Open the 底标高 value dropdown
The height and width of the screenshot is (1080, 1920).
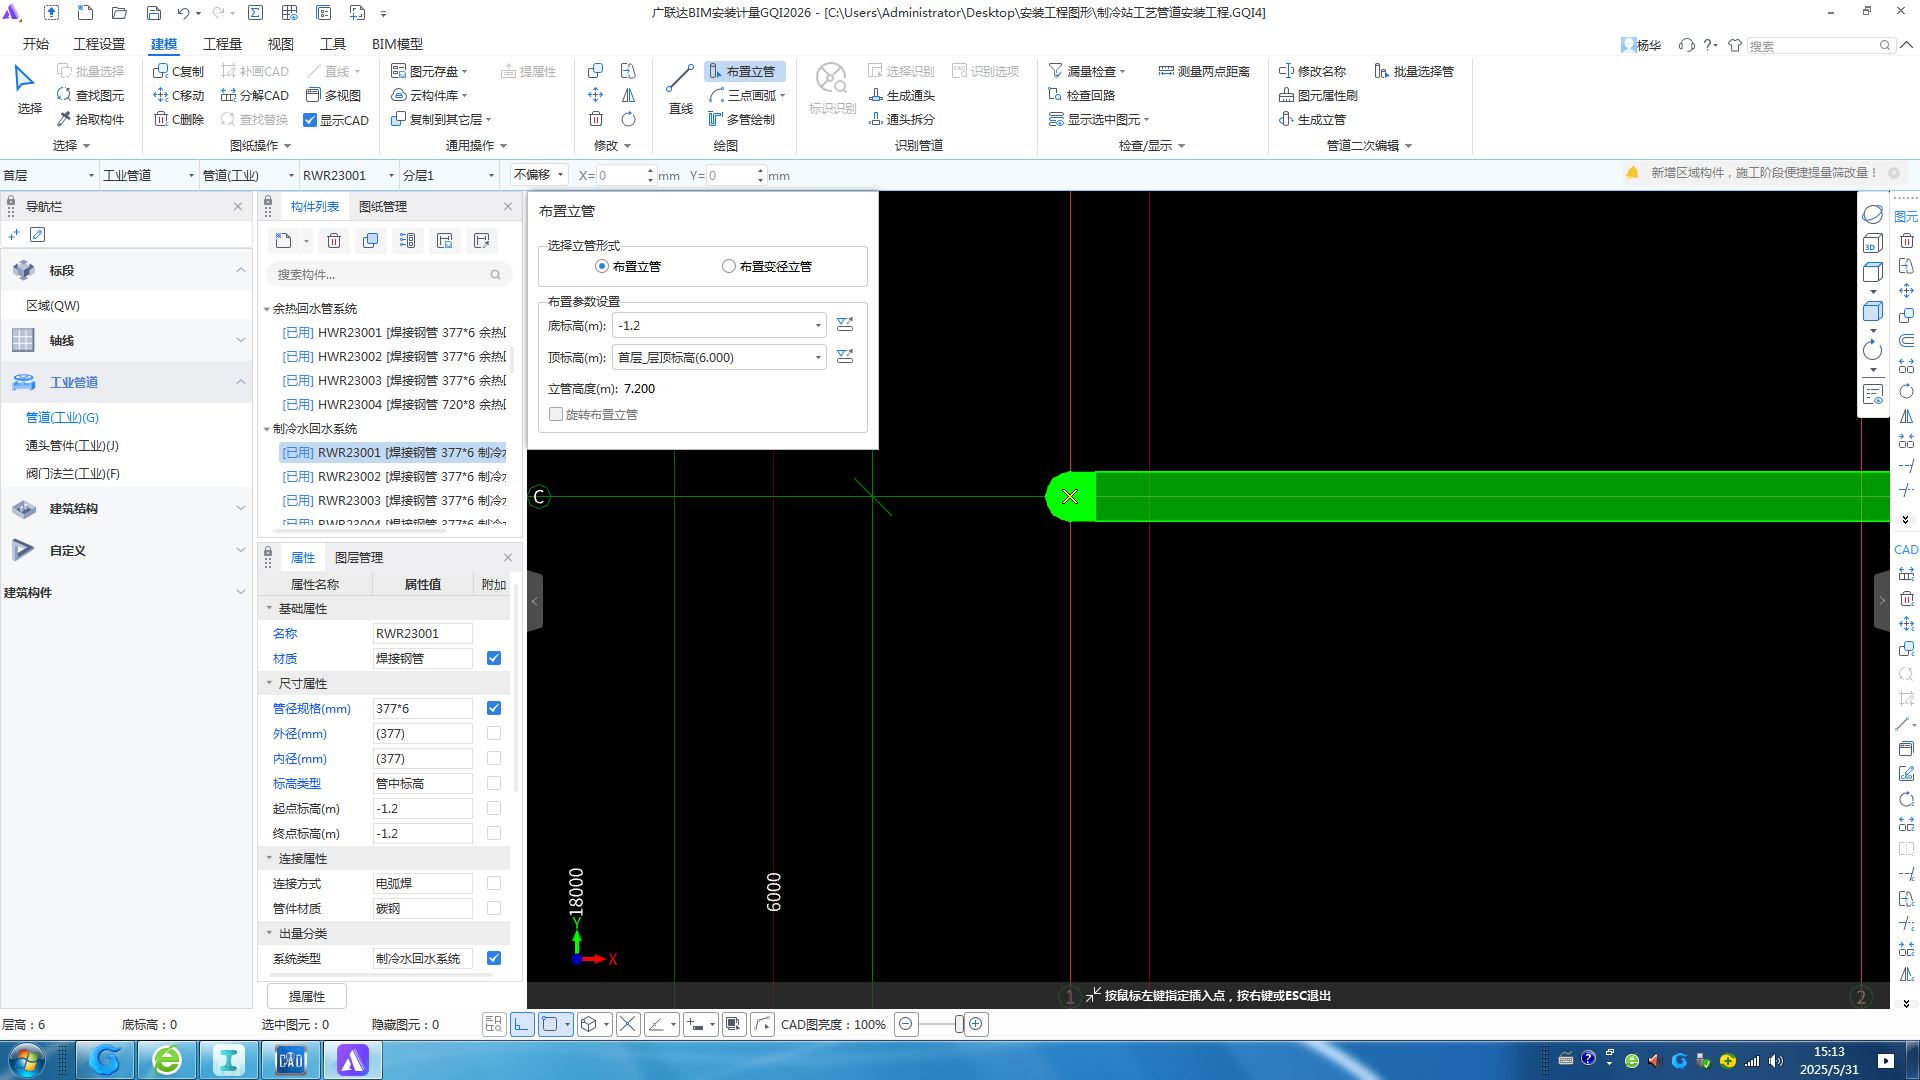click(818, 326)
